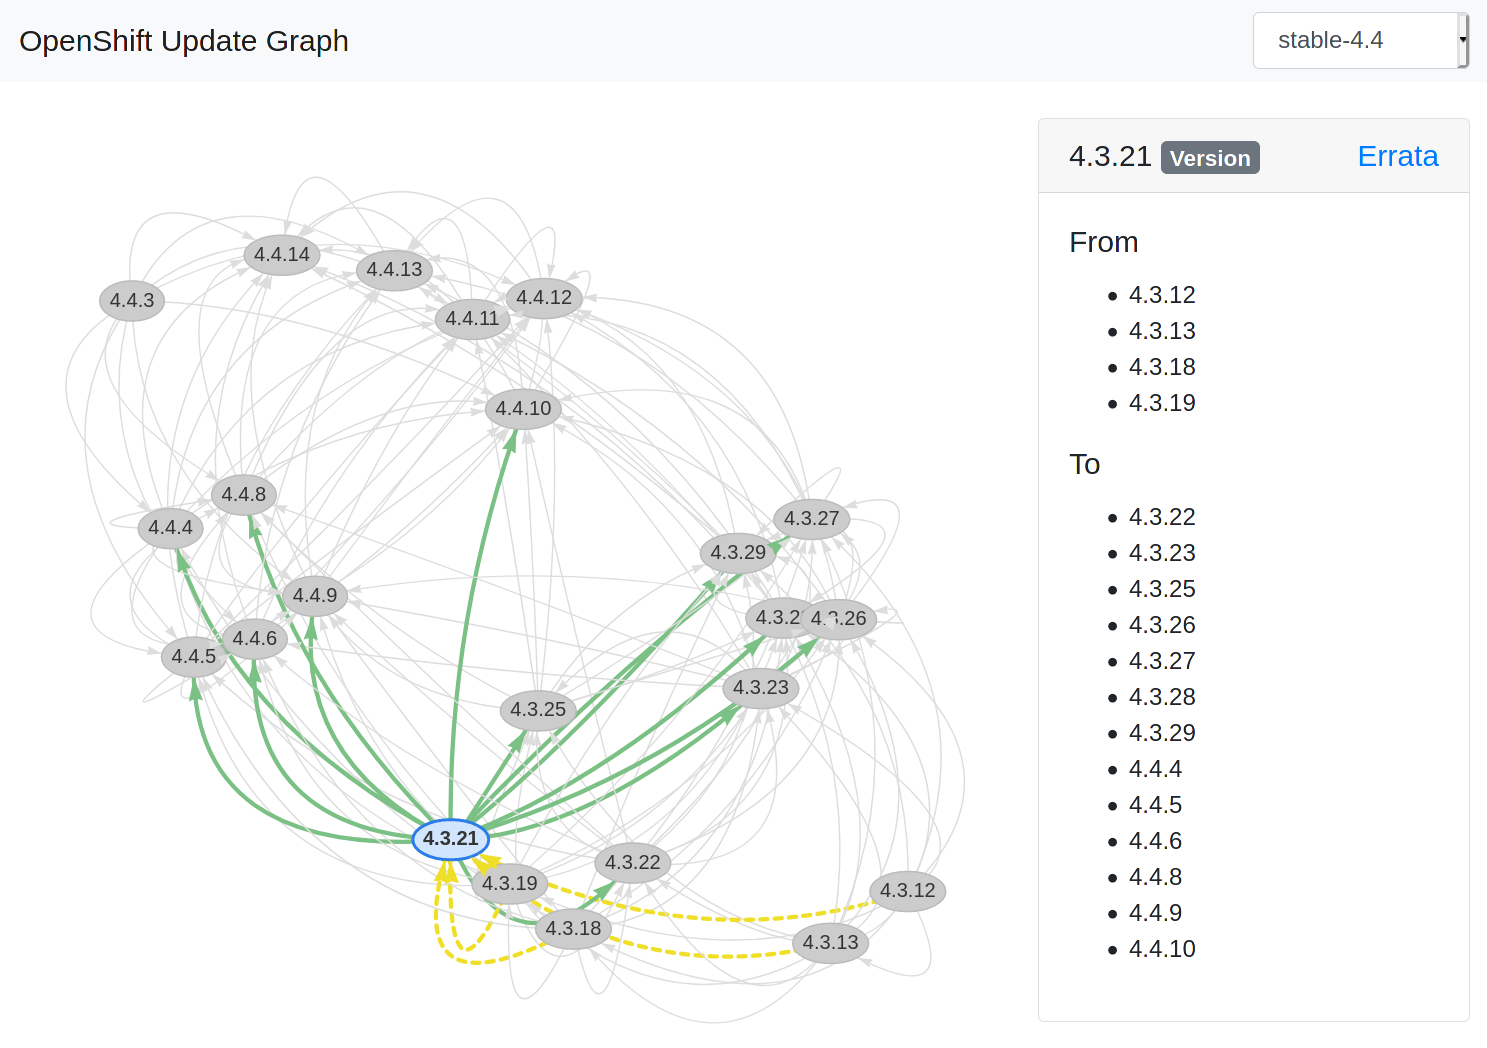Image resolution: width=1487 pixels, height=1048 pixels.
Task: Click 4.4.4 in the To list
Action: coord(1155,769)
